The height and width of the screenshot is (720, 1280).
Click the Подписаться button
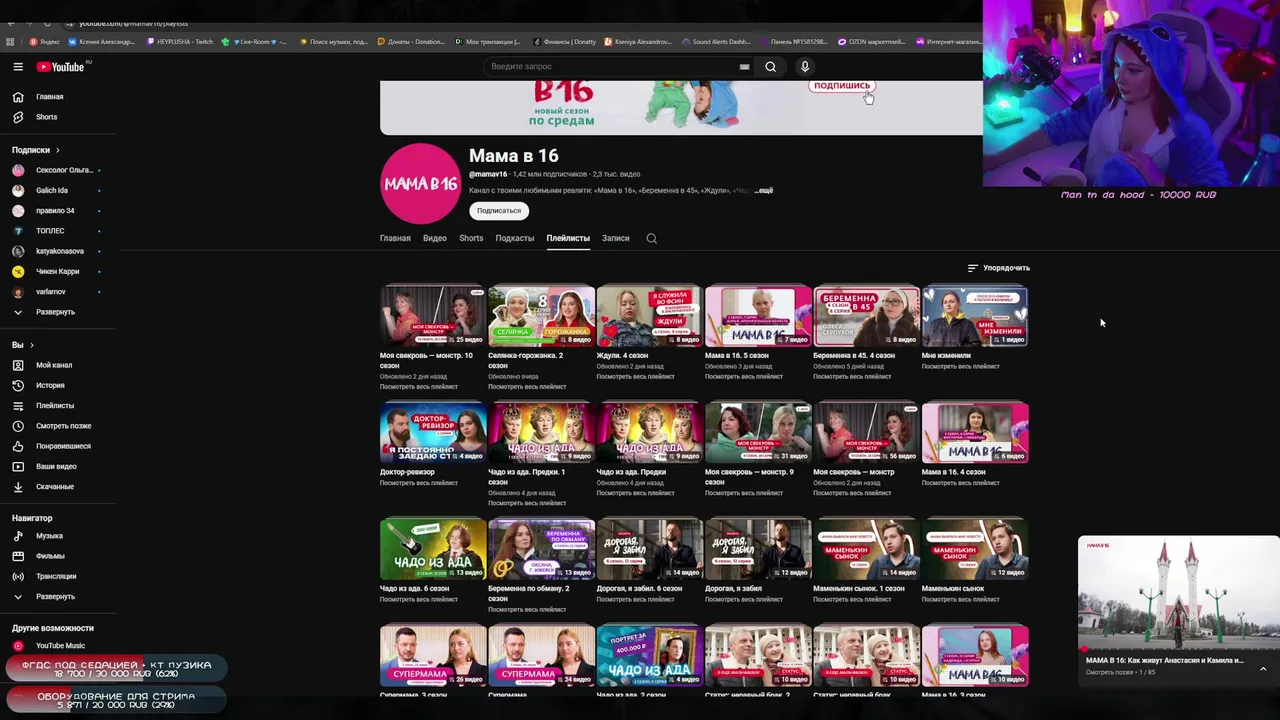point(499,211)
